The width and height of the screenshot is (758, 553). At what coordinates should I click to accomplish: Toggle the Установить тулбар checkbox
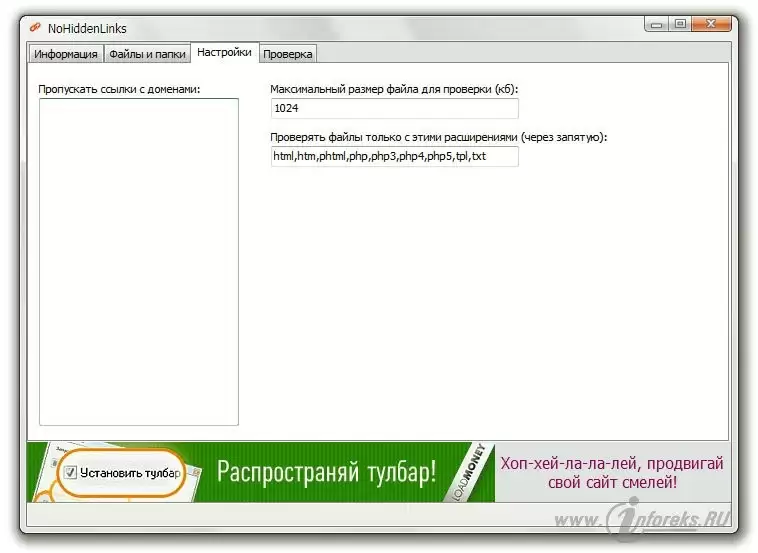71,472
